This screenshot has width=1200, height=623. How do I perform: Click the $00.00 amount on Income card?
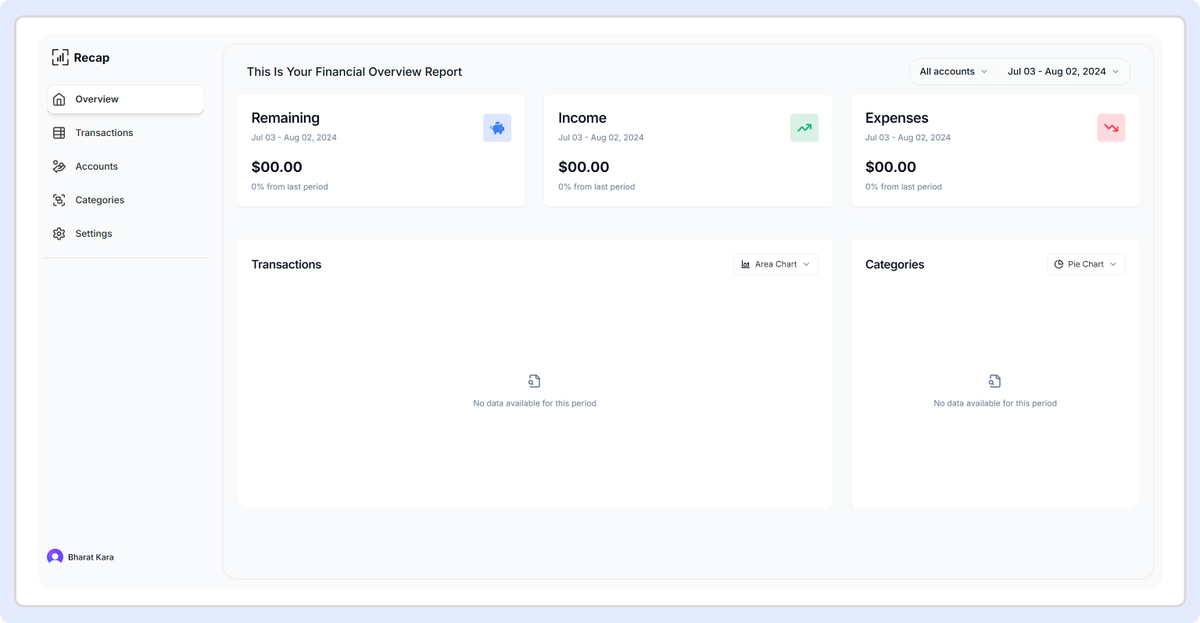pos(584,167)
